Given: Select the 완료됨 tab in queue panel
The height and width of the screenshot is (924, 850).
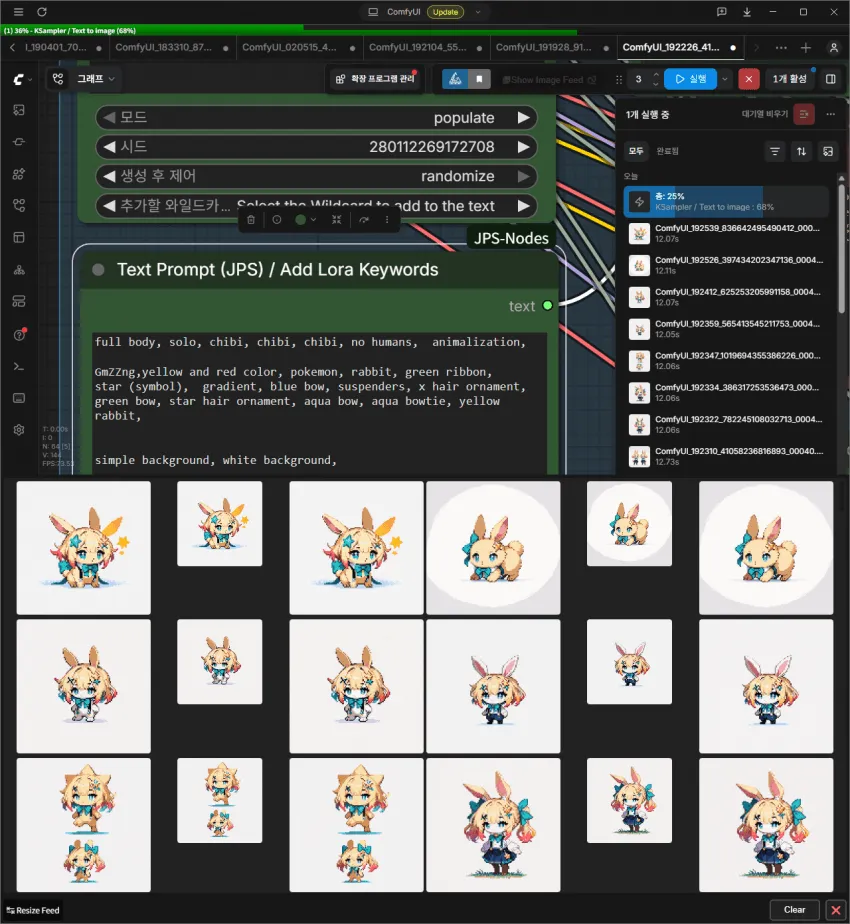Looking at the screenshot, I should (x=667, y=151).
